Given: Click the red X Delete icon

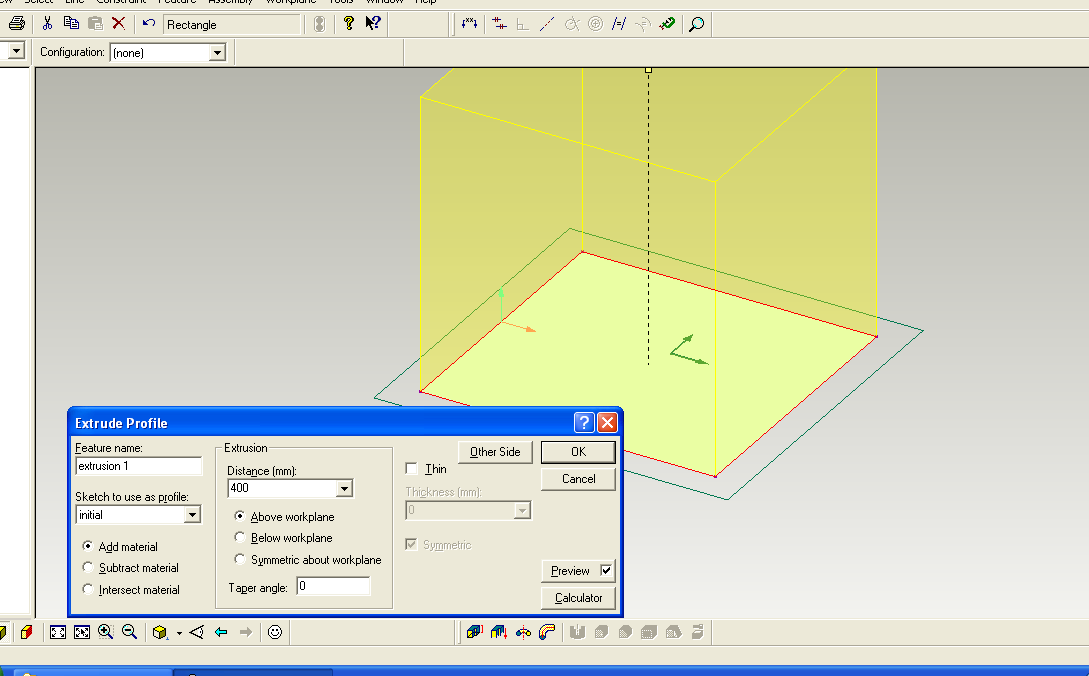Looking at the screenshot, I should 119,24.
